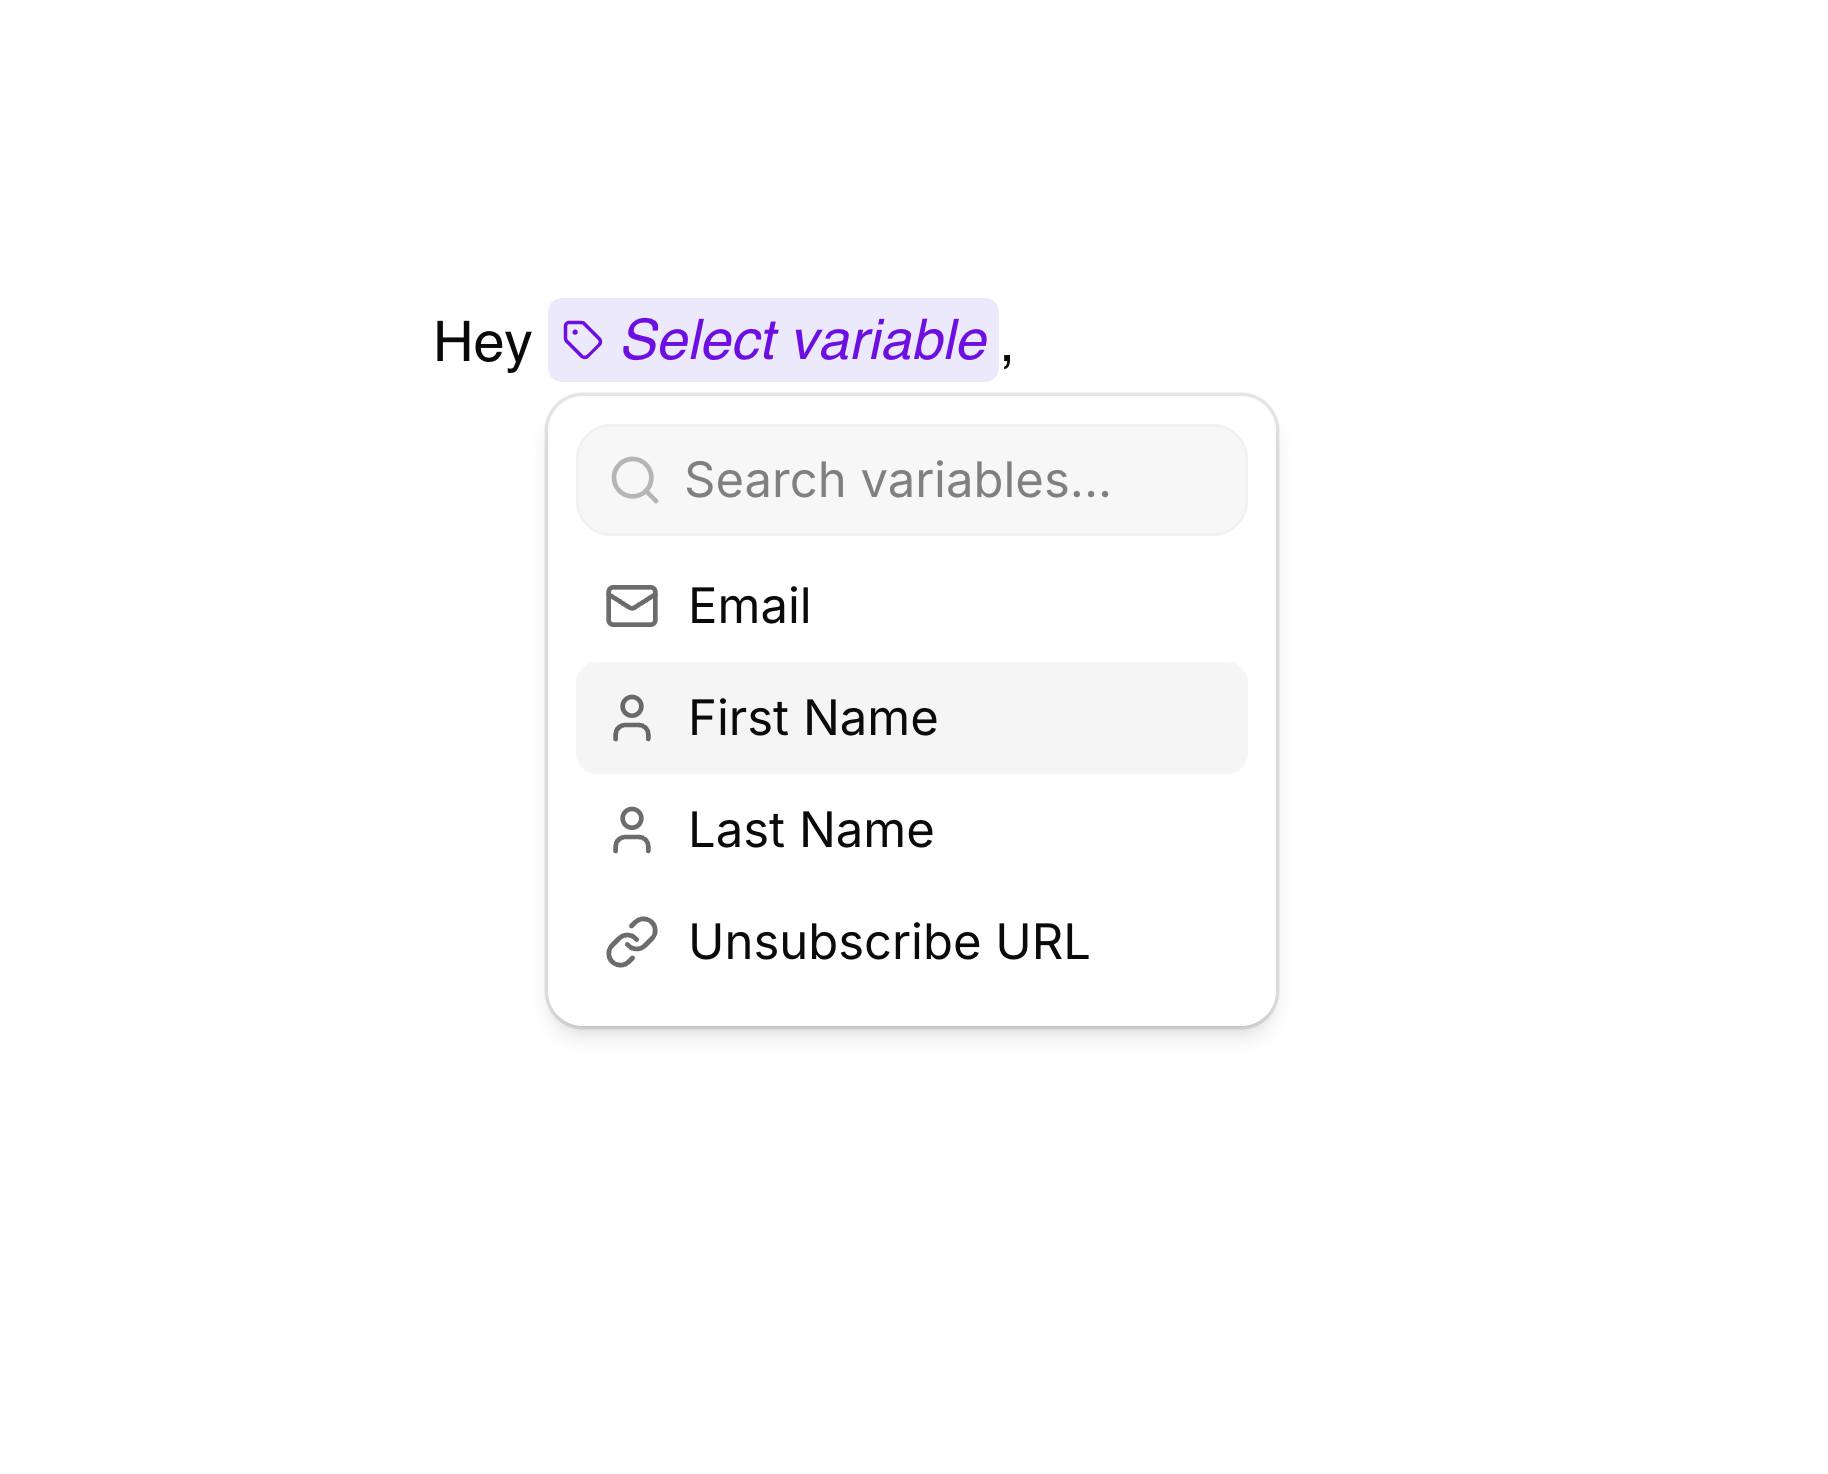Click the comma after Select variable
1828x1474 pixels.
click(1012, 348)
